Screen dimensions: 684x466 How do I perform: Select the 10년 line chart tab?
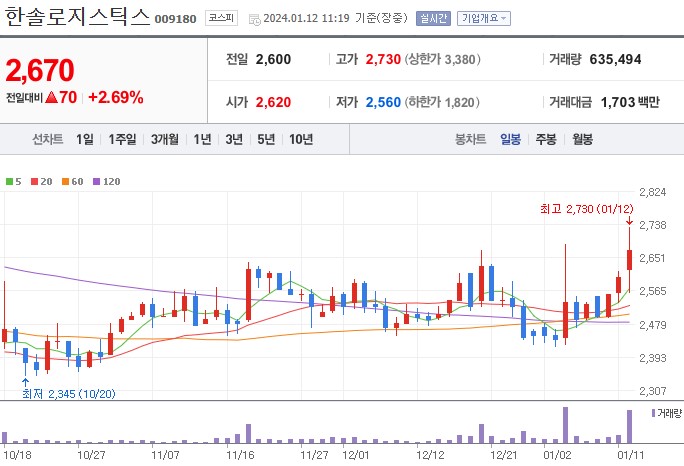[301, 139]
